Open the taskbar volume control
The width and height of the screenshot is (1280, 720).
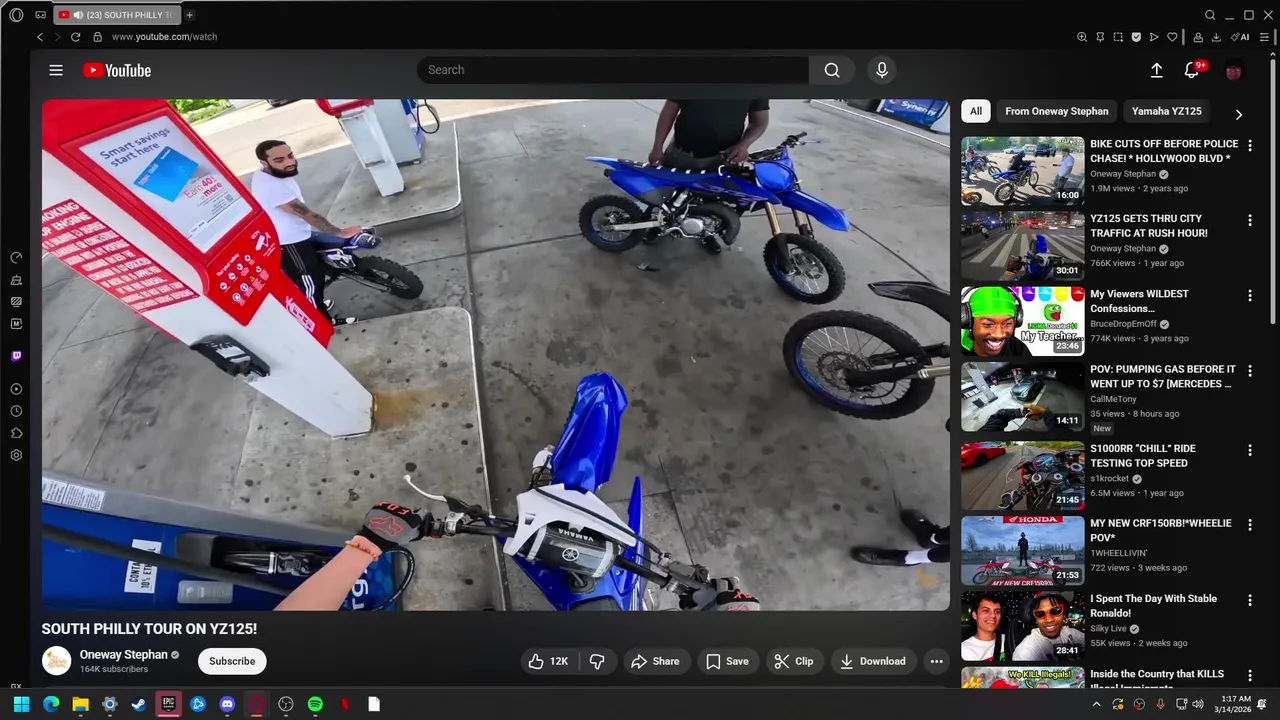(1200, 704)
